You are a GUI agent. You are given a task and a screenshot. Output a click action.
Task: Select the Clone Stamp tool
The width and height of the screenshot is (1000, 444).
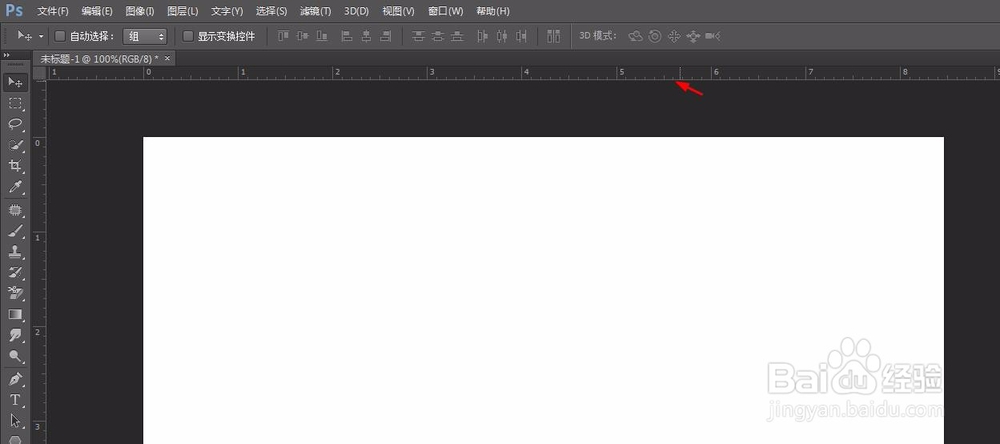[15, 251]
